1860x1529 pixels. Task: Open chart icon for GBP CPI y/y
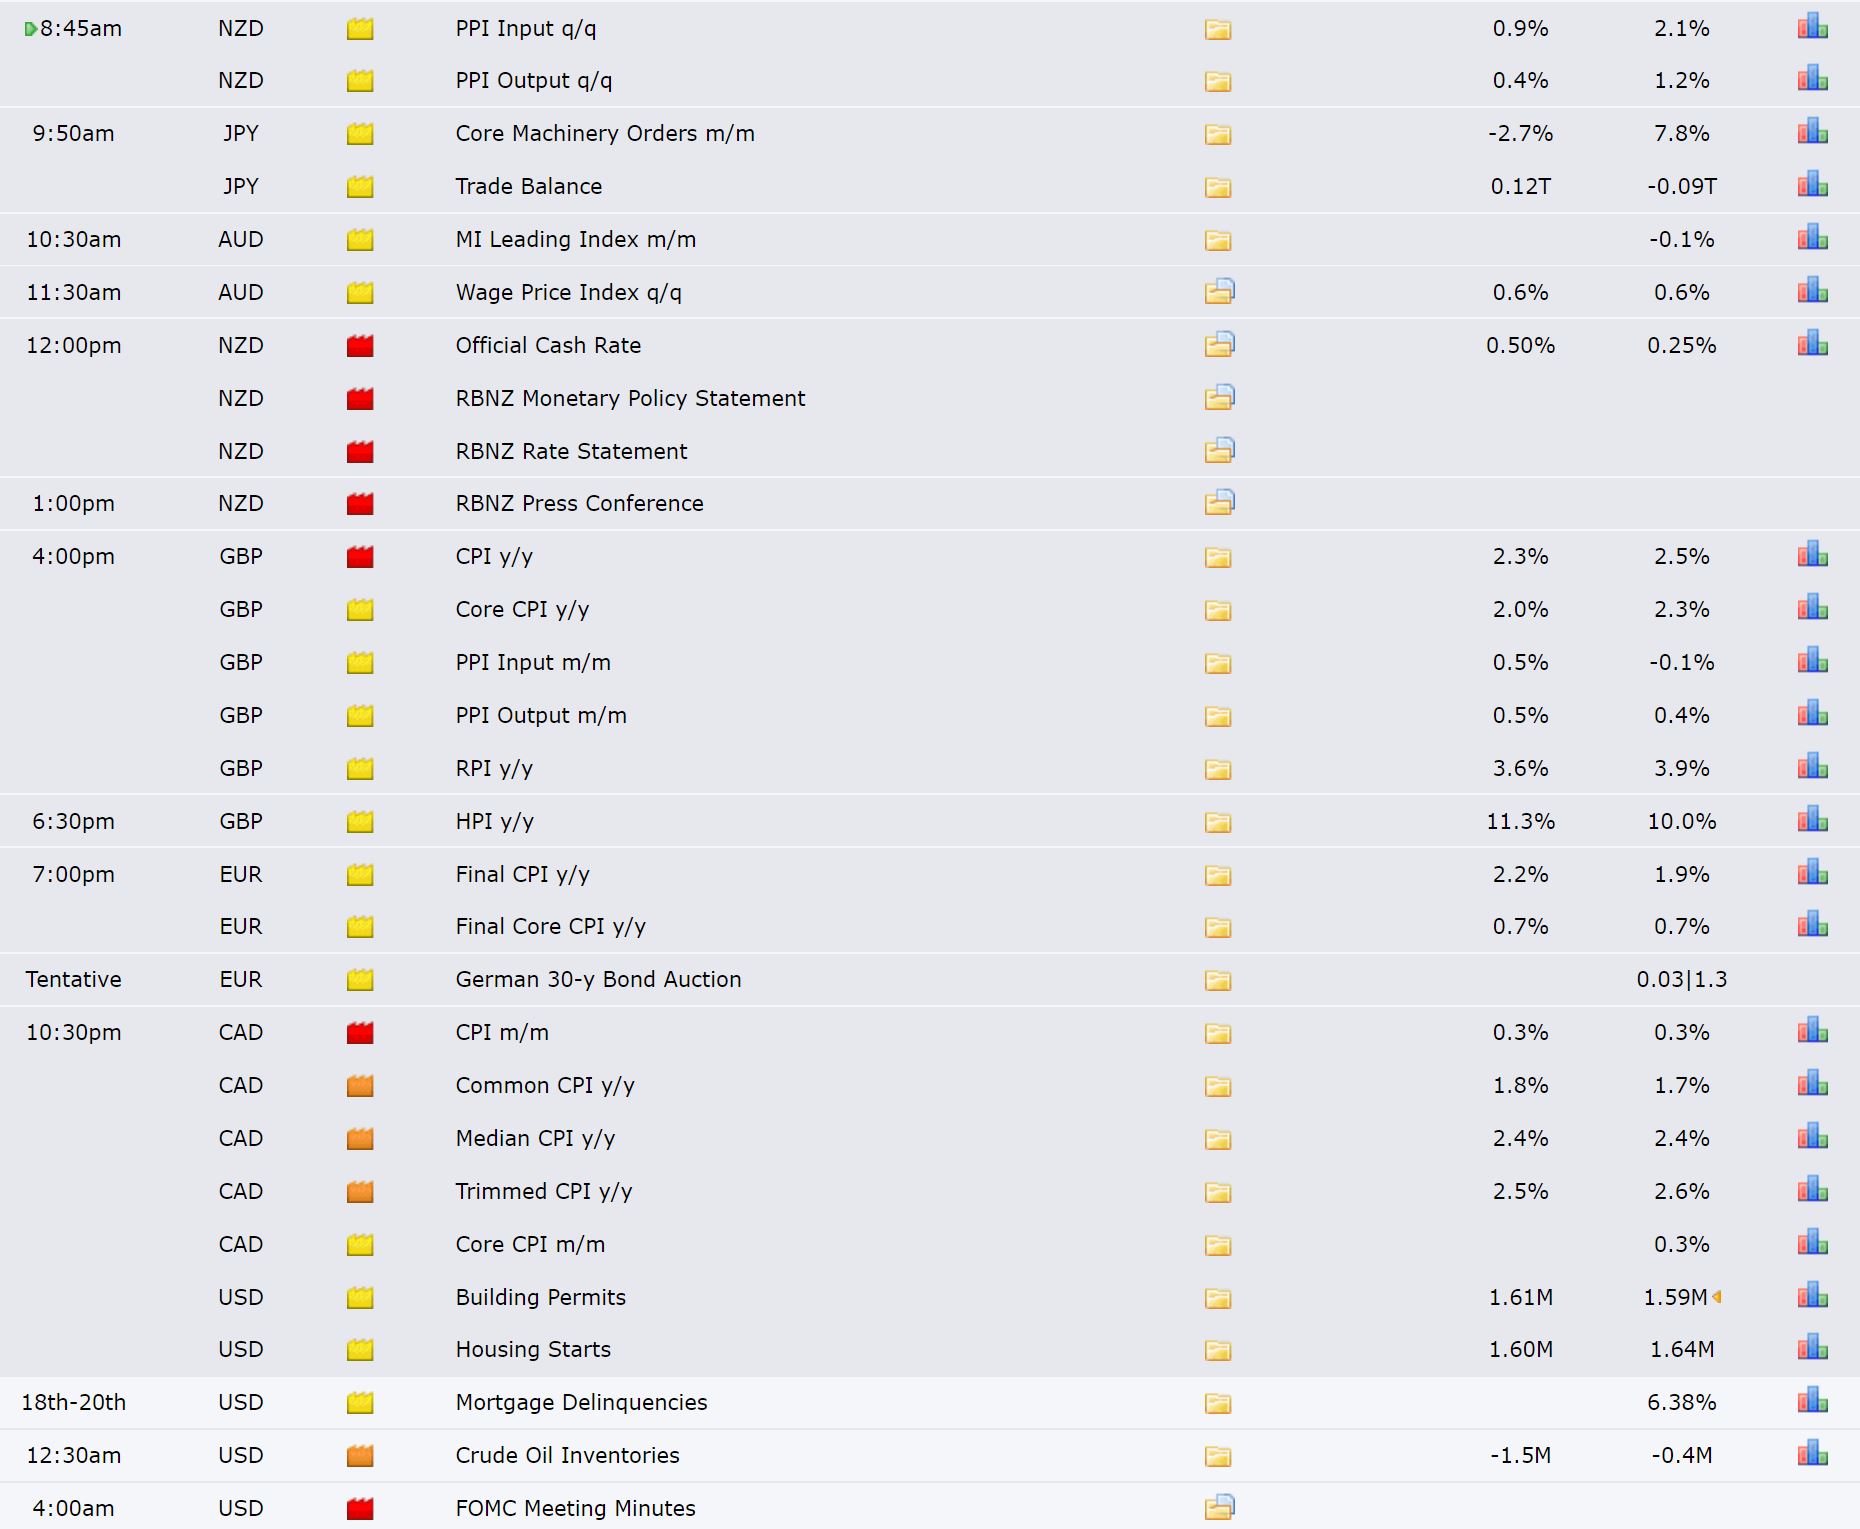click(x=1812, y=555)
